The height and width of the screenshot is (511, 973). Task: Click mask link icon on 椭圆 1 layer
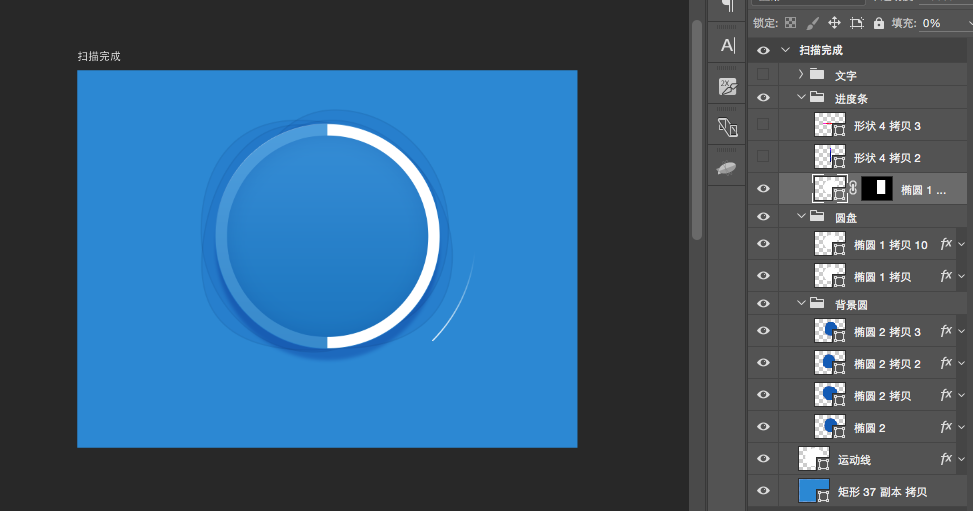(x=853, y=188)
